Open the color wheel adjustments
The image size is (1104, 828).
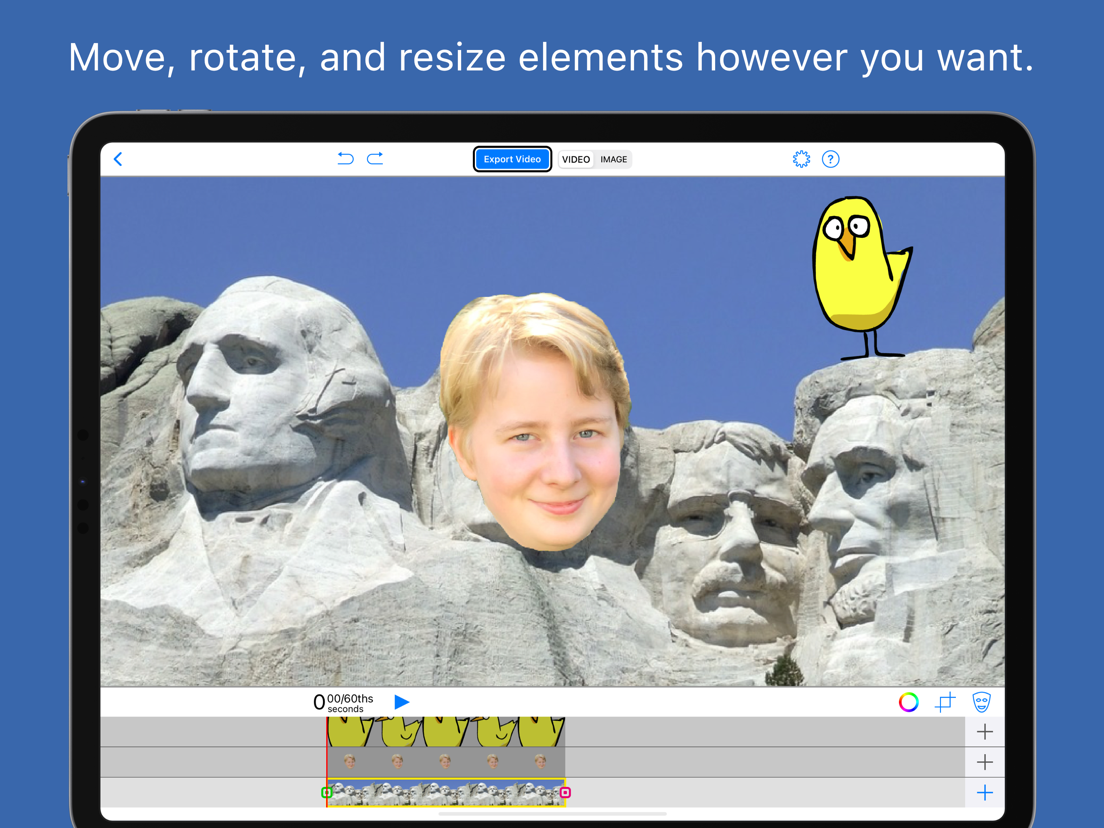click(x=908, y=702)
